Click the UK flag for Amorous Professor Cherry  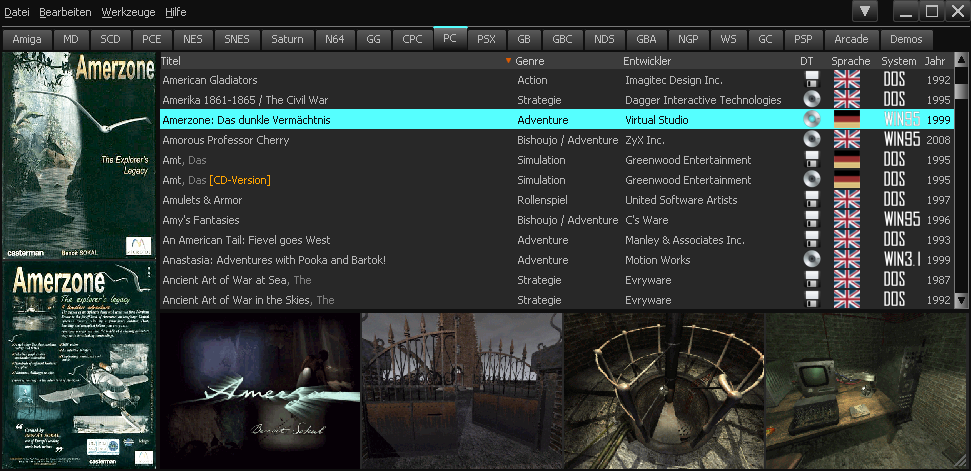click(847, 140)
